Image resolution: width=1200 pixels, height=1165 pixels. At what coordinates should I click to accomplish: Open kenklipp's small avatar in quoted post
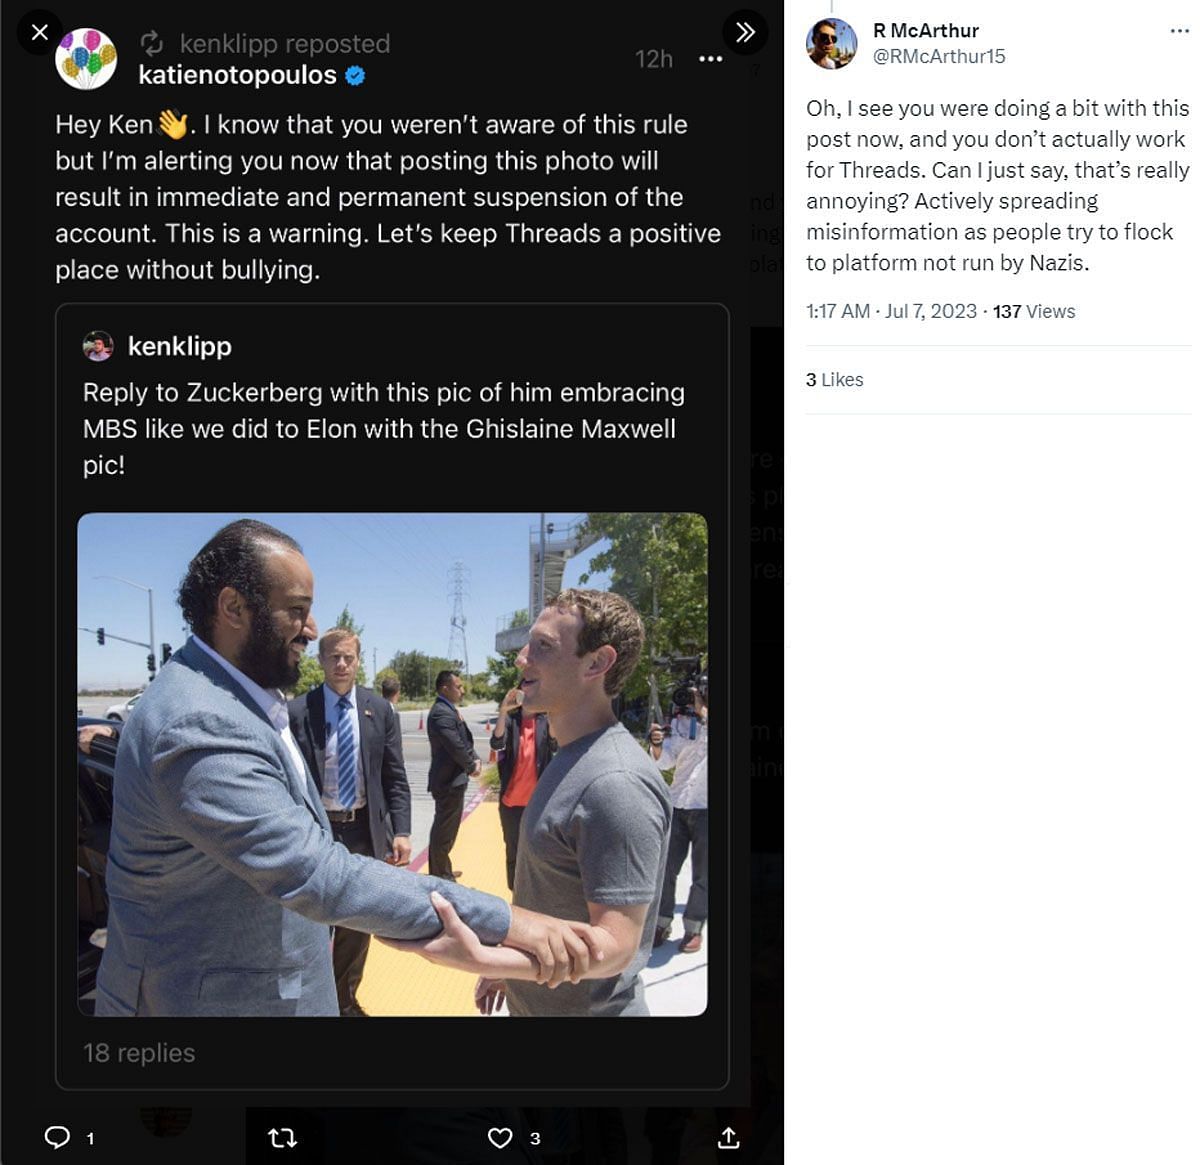(x=98, y=346)
